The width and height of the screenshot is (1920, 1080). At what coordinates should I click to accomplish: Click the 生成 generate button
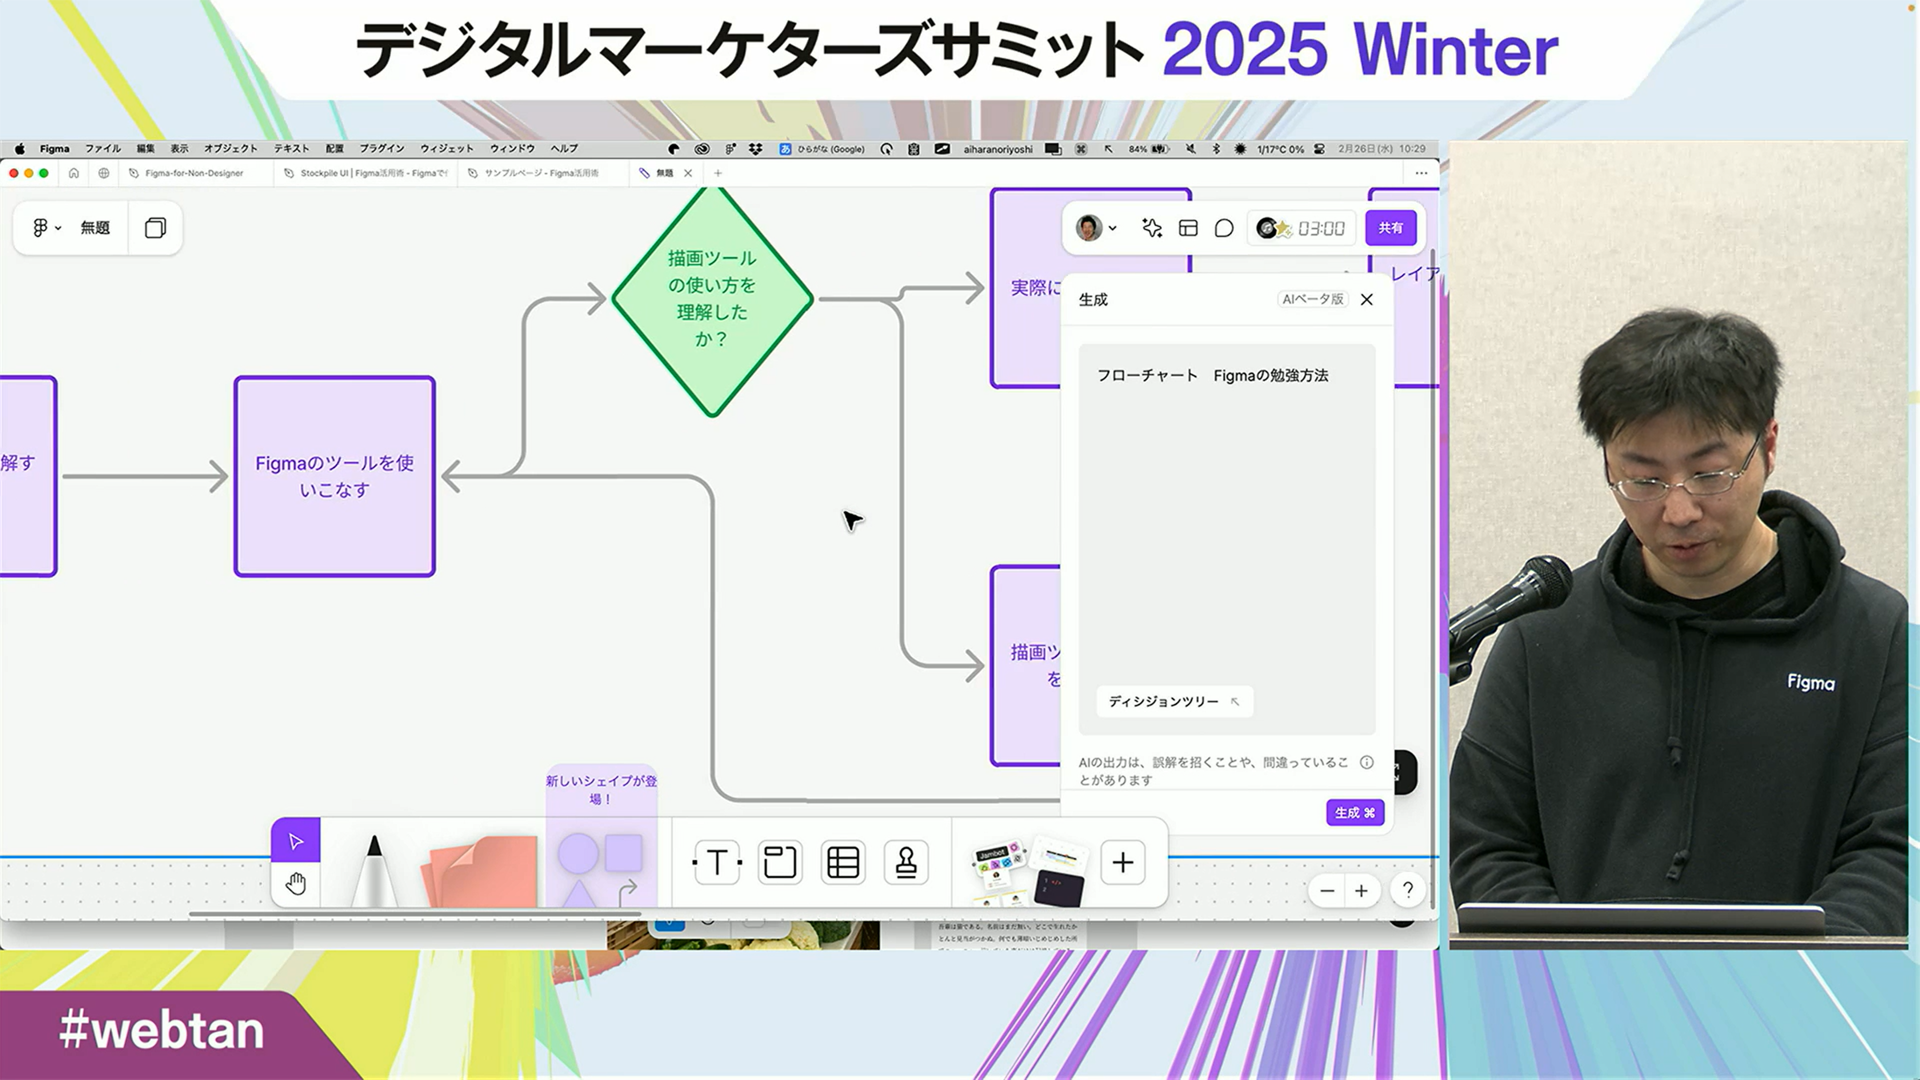[1355, 812]
